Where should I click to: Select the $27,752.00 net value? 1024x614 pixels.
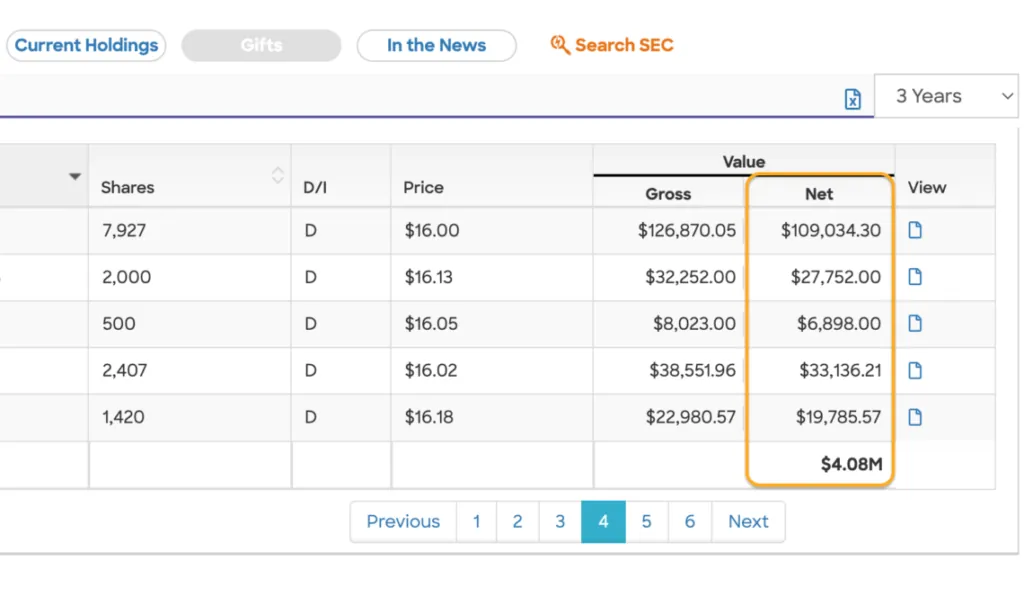836,277
